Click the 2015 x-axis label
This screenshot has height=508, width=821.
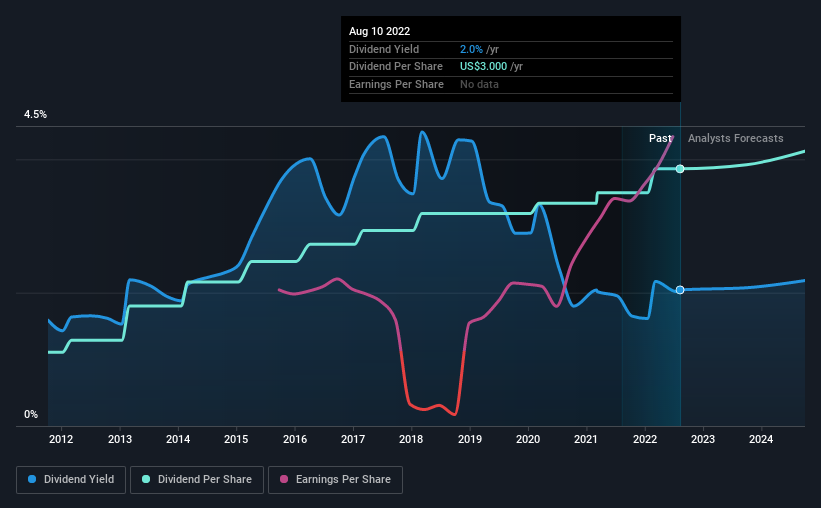pos(236,439)
